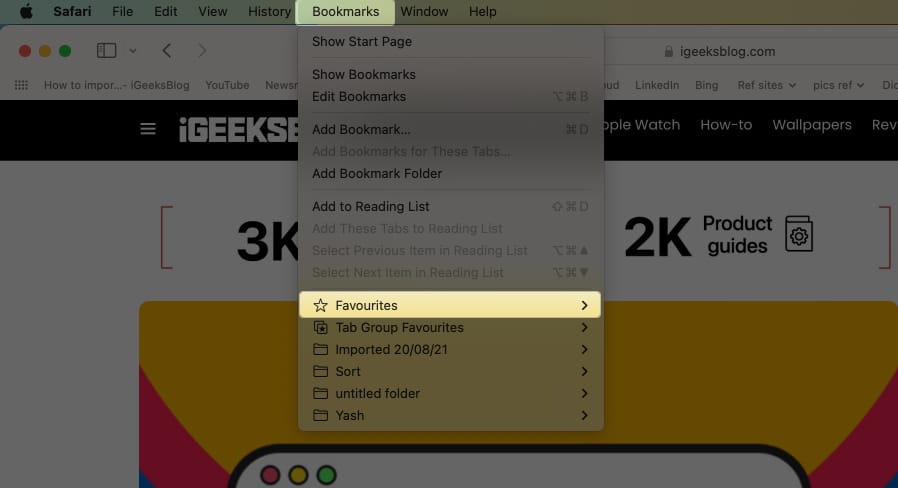Go forward with the forward arrow

click(x=202, y=51)
